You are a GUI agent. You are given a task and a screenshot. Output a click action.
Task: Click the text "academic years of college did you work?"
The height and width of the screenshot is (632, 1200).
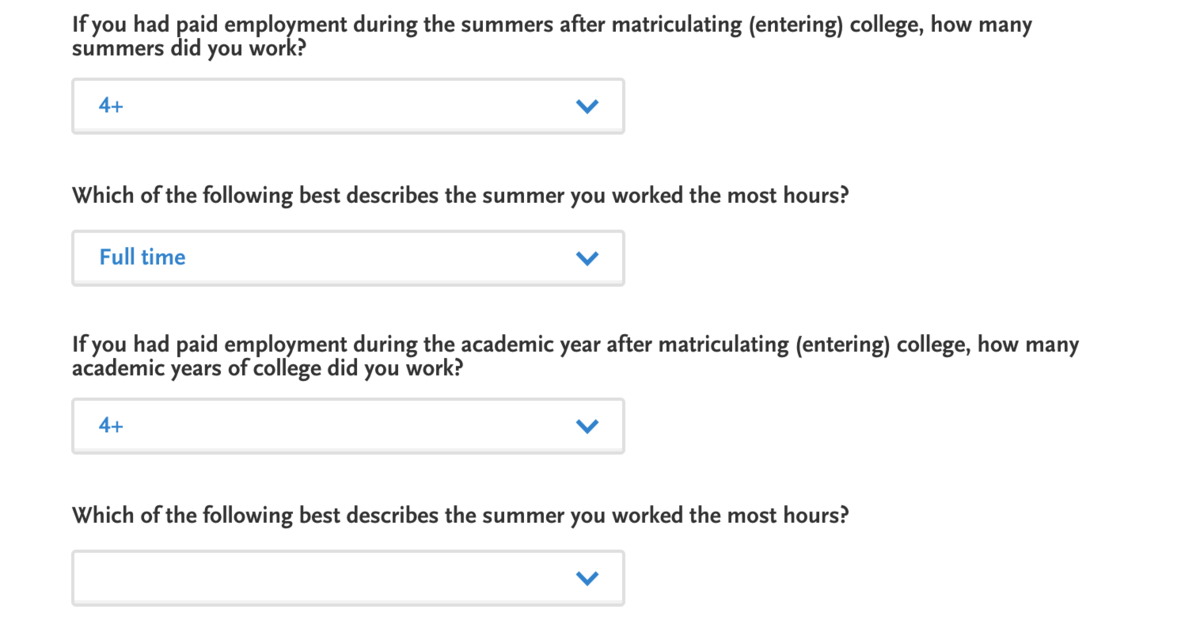pos(267,369)
